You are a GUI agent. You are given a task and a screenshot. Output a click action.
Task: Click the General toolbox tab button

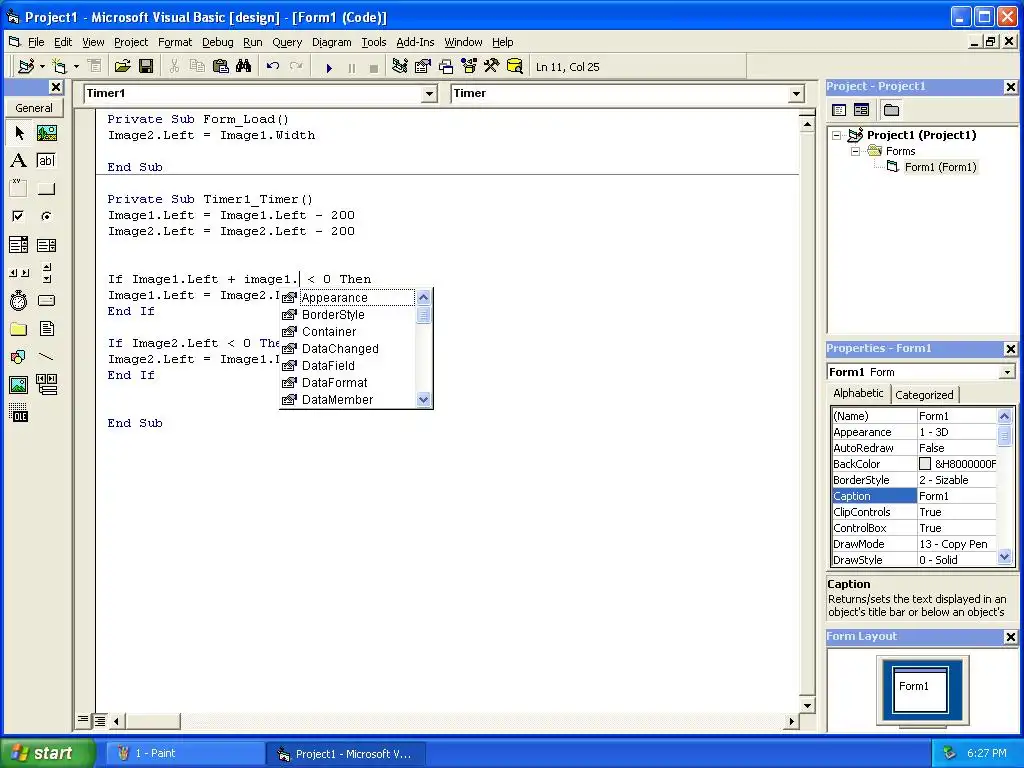[34, 108]
